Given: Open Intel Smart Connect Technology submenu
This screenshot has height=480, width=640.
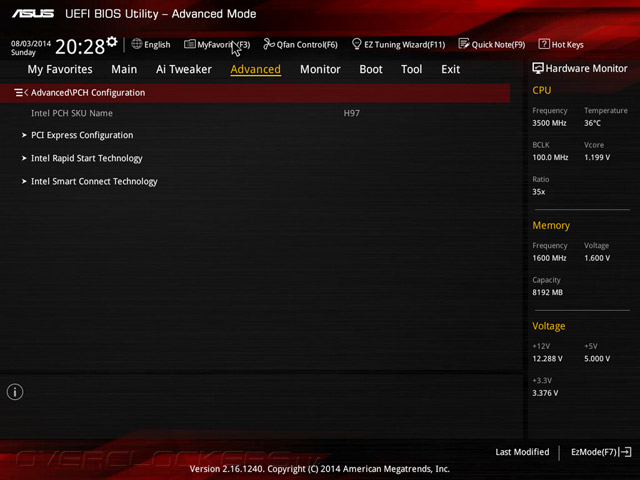Looking at the screenshot, I should (94, 182).
